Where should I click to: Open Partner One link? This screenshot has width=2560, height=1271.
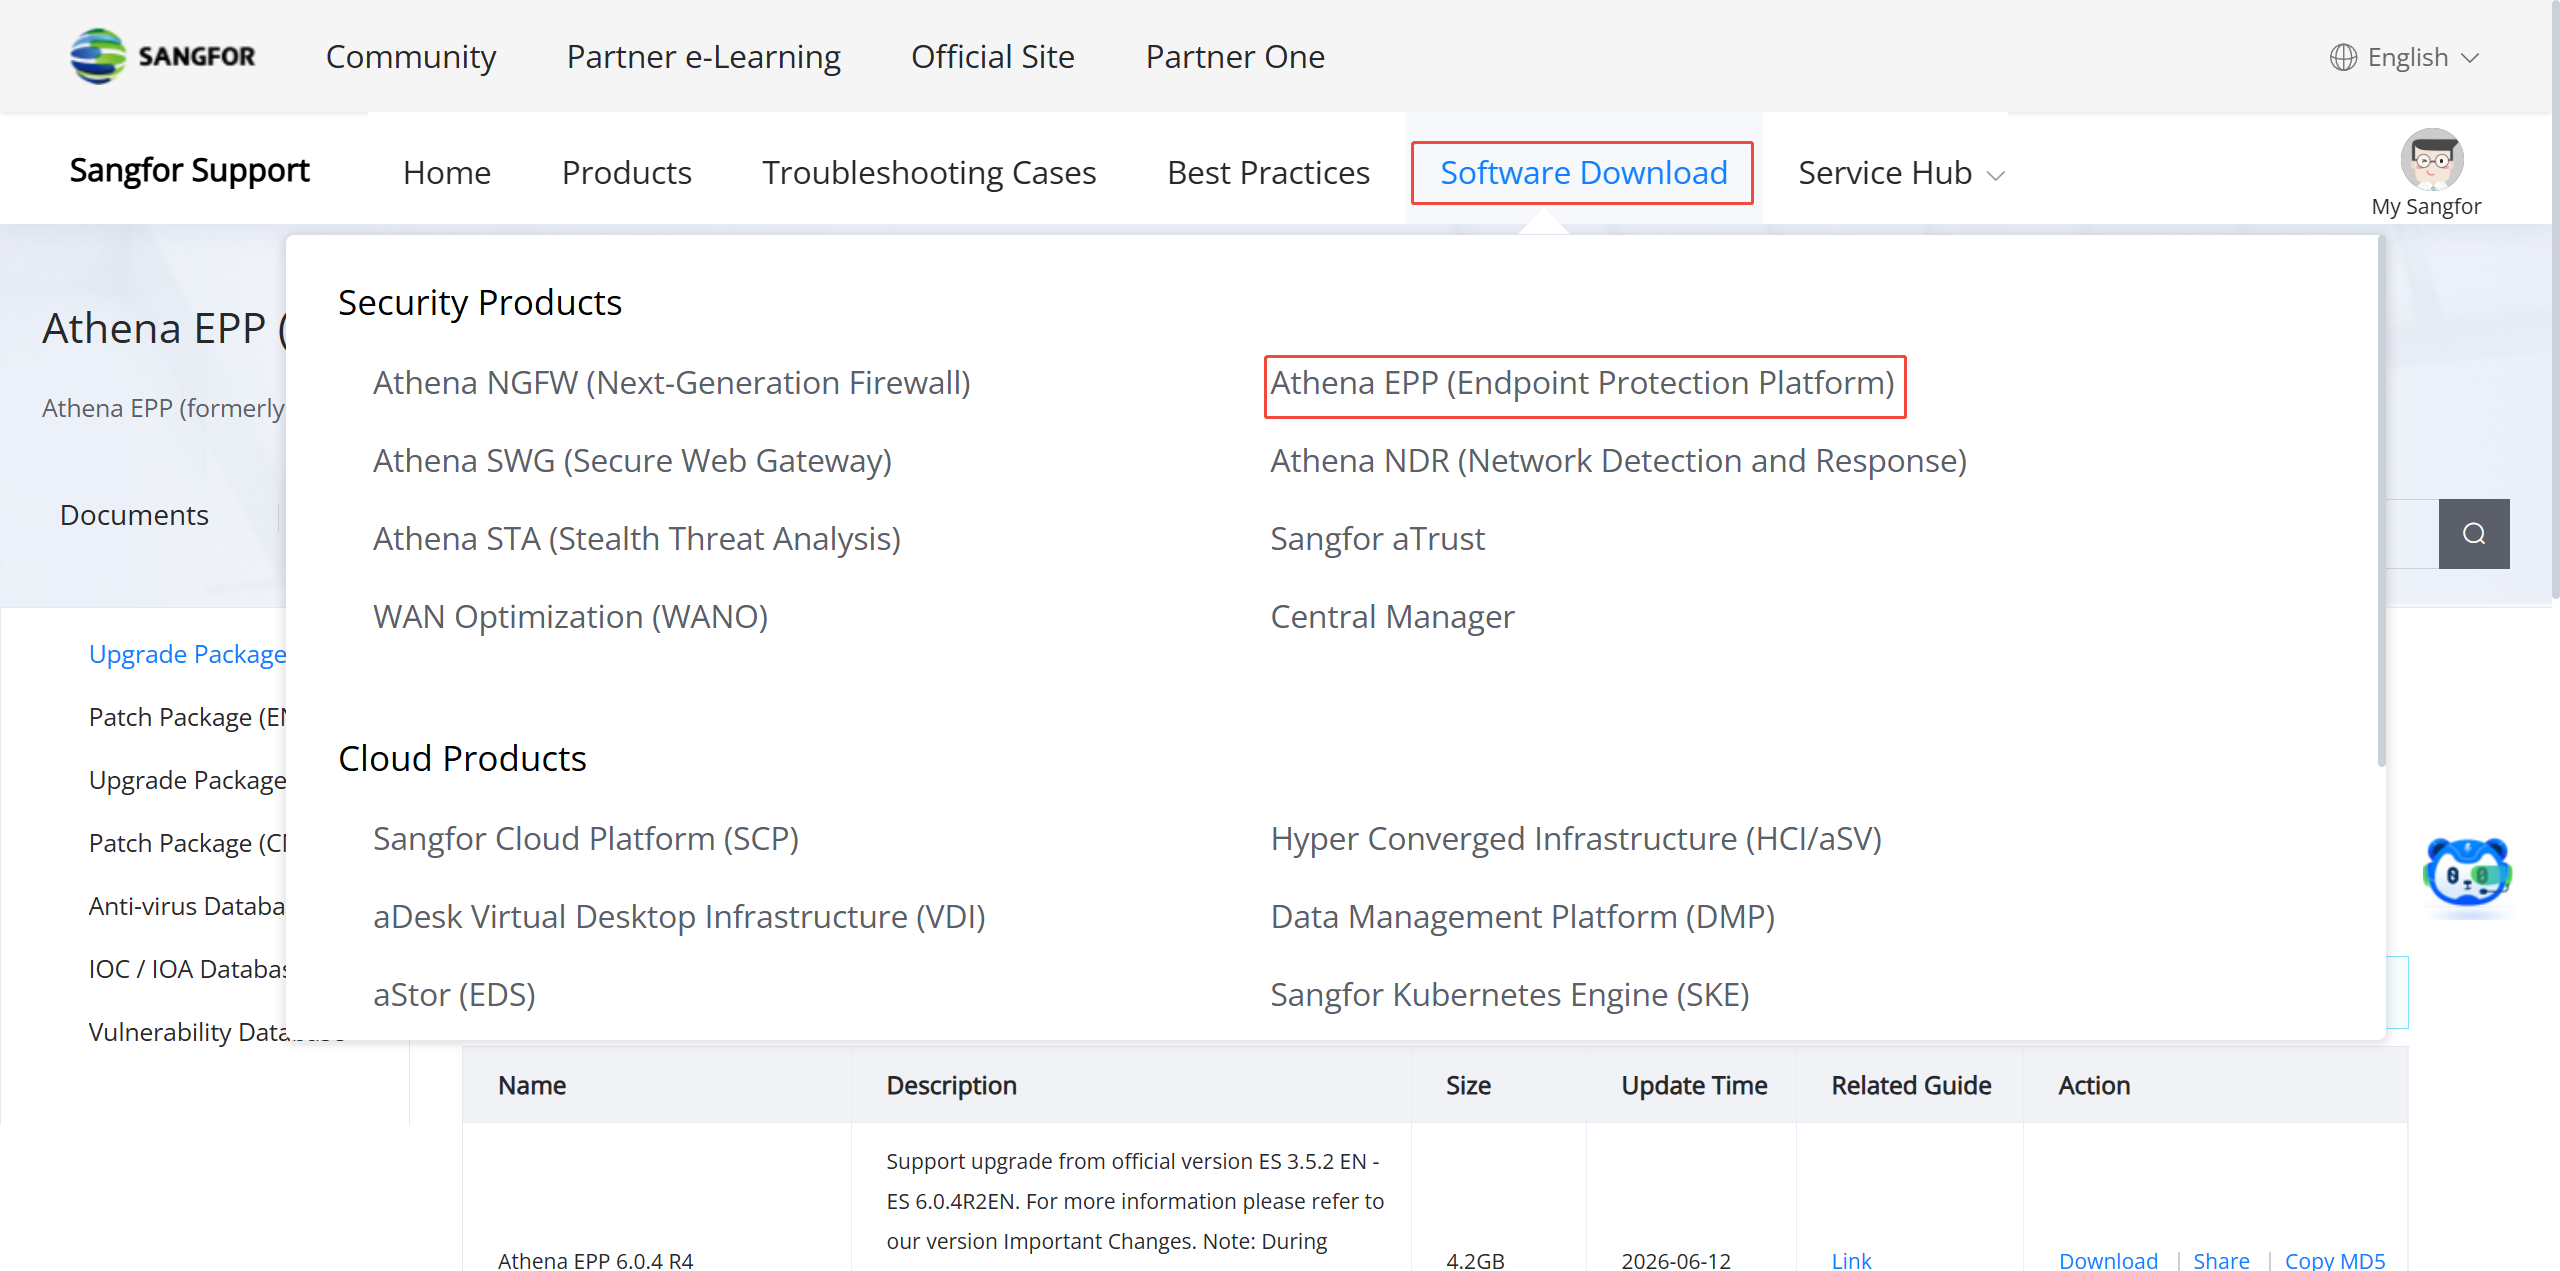click(x=1235, y=57)
